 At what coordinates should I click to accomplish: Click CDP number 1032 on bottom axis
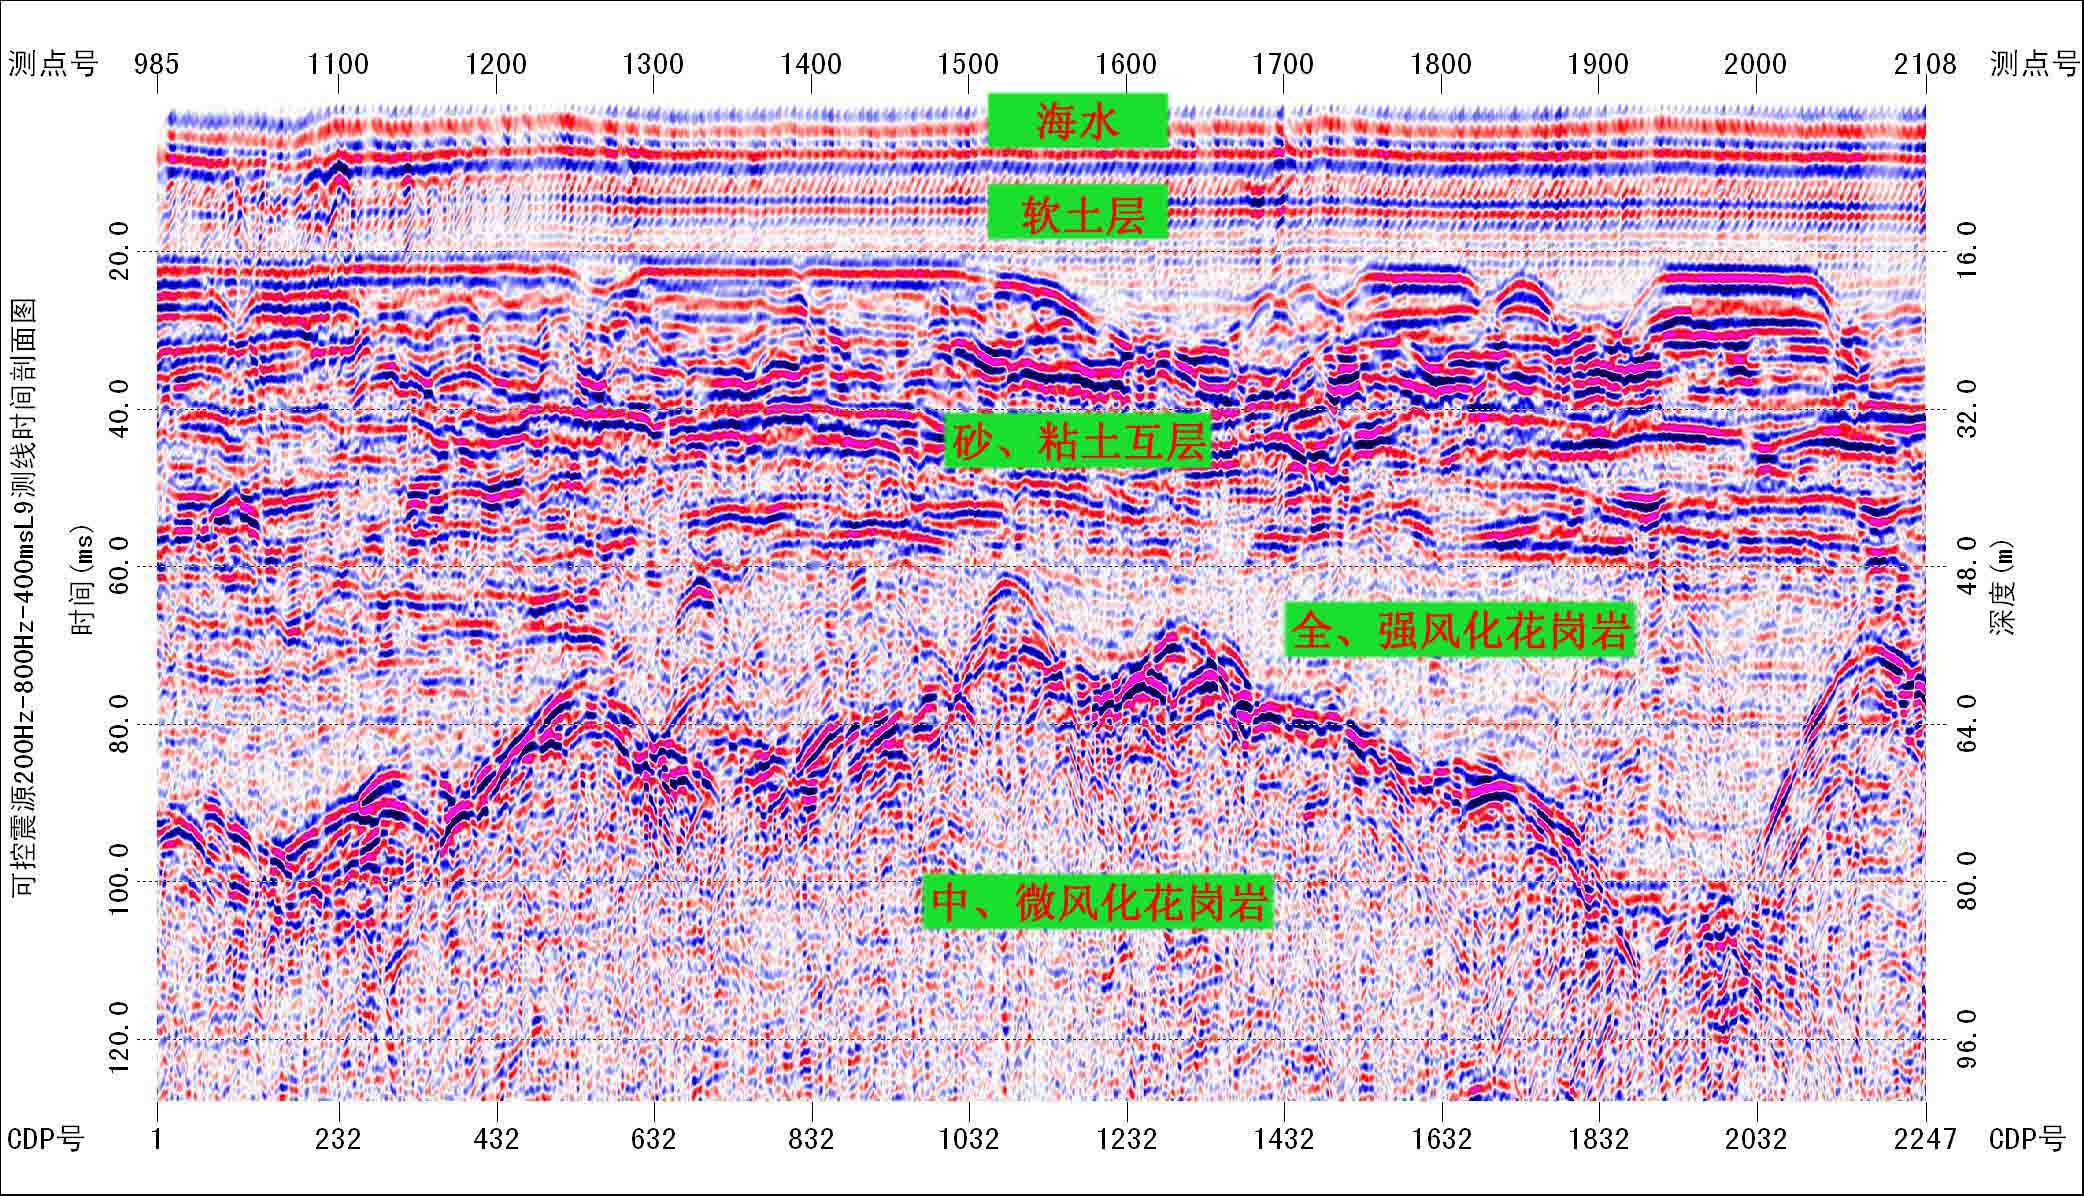pyautogui.click(x=968, y=1139)
